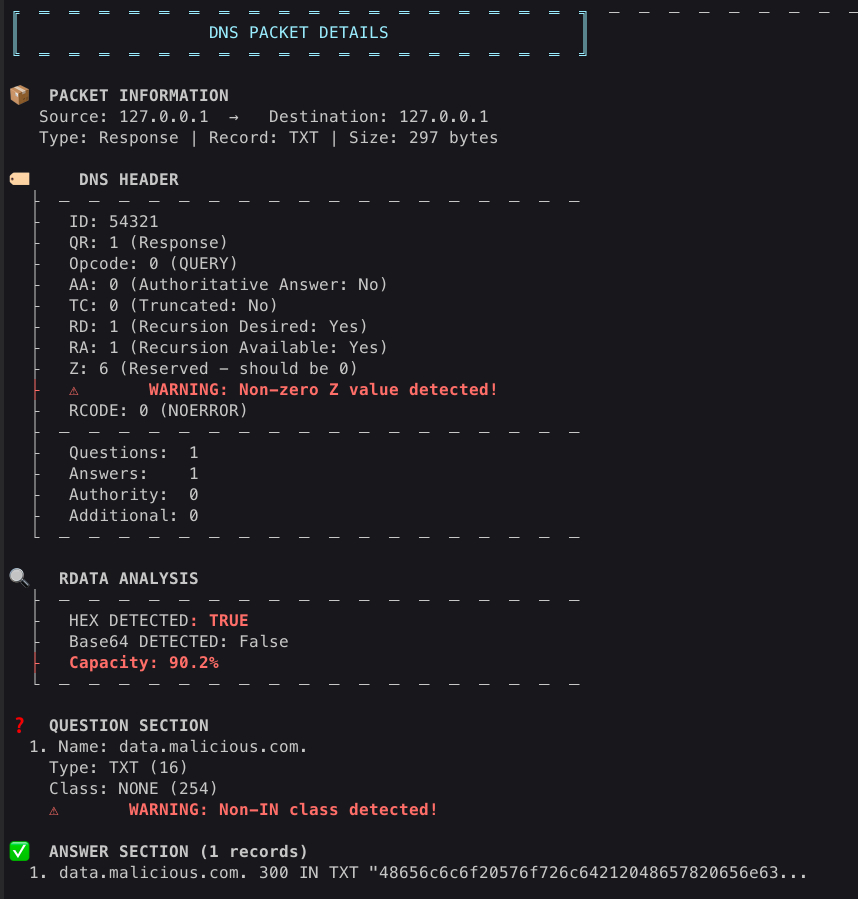The image size is (858, 899).
Task: Click the arrow between source and destination
Action: 233,118
